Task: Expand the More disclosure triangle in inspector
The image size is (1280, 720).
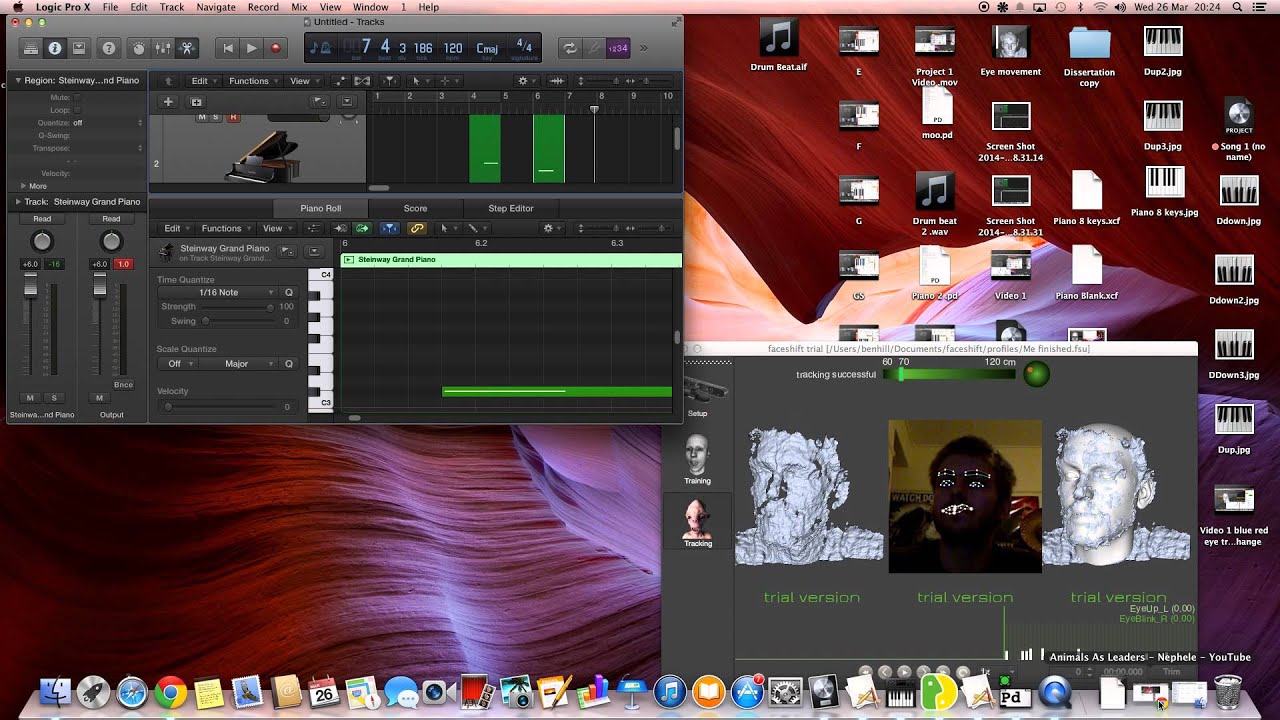Action: click(23, 186)
